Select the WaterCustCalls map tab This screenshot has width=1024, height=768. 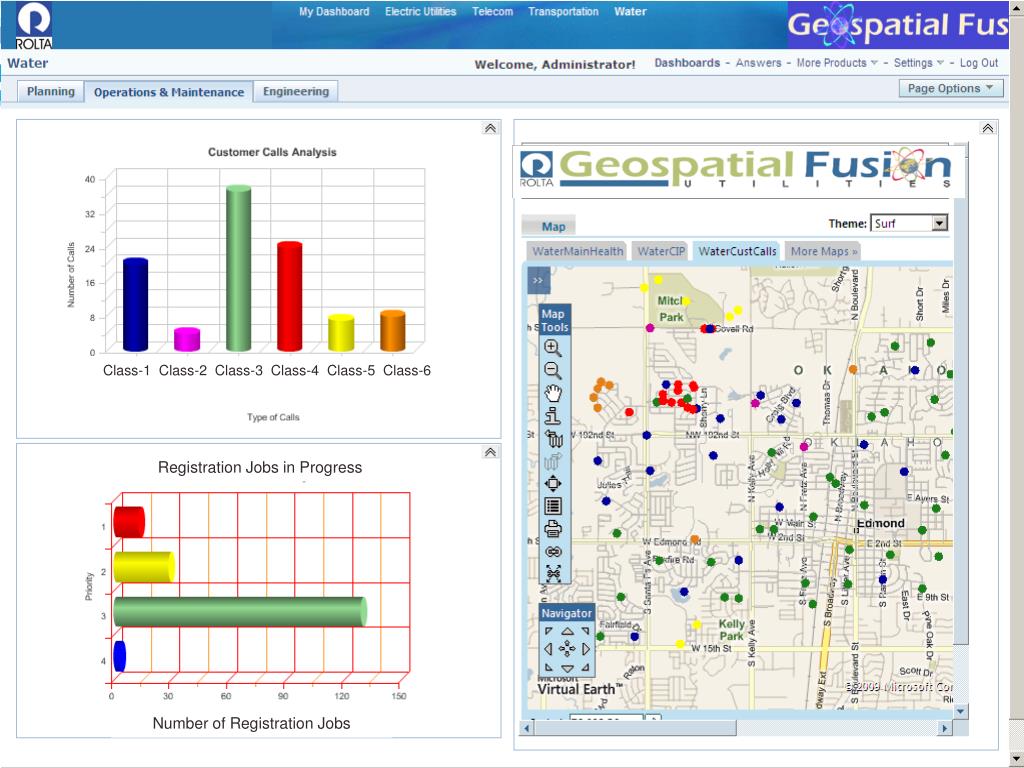tap(737, 251)
